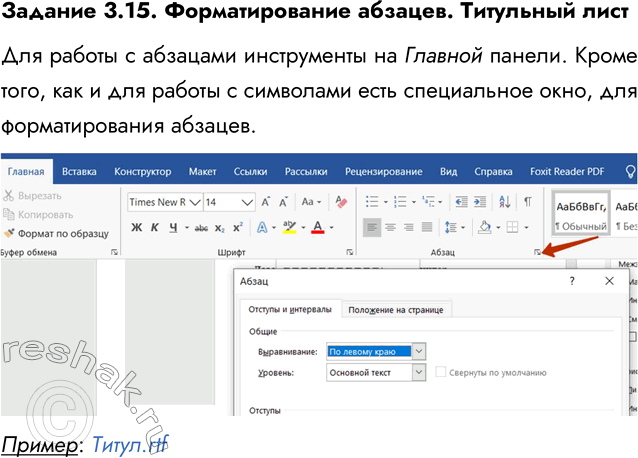Switch to the Положение на странице tab
Screen dimensions: 638x458
click(395, 309)
